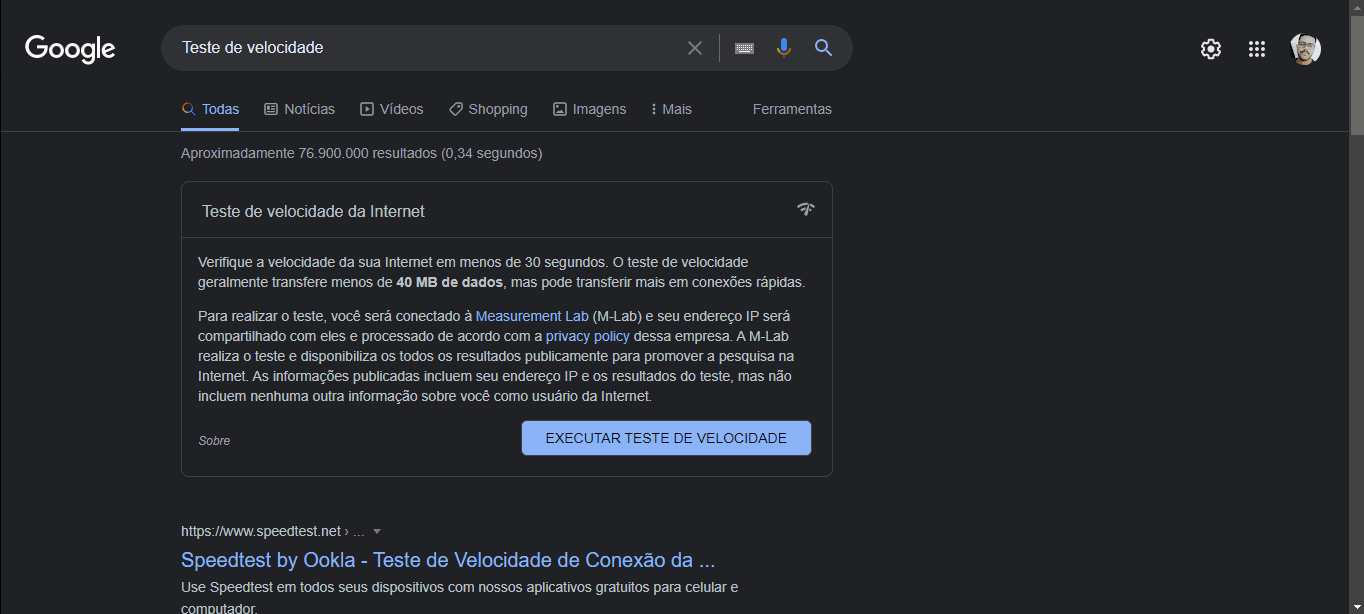Open Google settings gear

[1211, 49]
